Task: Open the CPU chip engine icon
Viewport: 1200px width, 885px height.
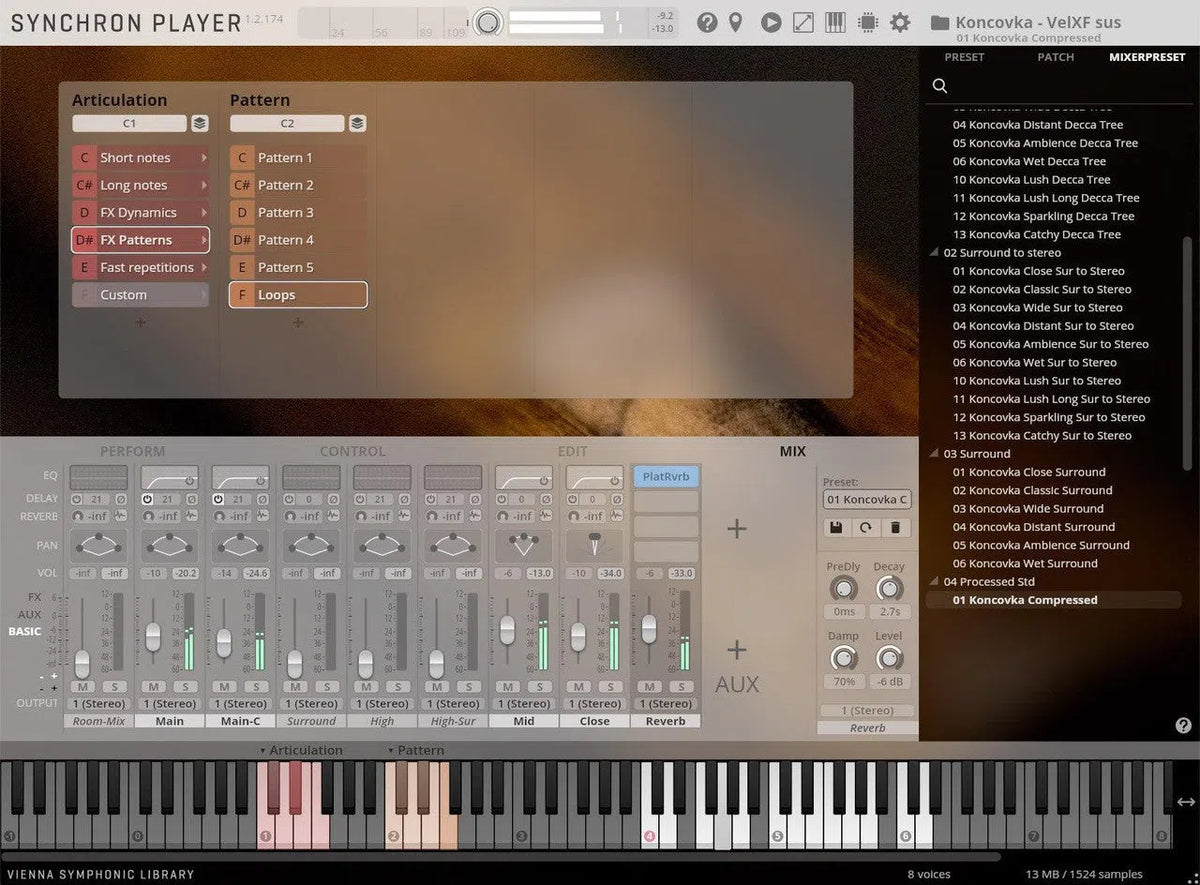Action: (x=868, y=22)
